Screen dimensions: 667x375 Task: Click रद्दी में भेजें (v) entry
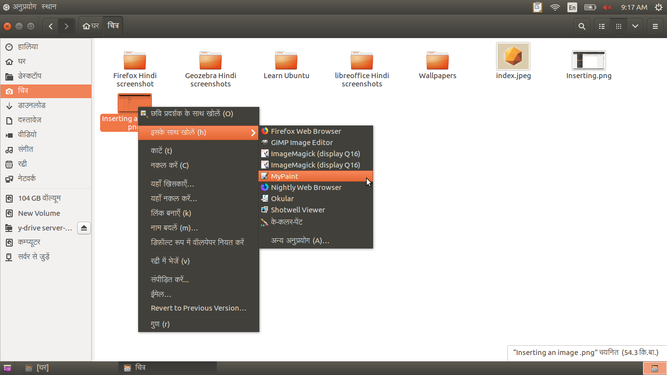(199, 261)
